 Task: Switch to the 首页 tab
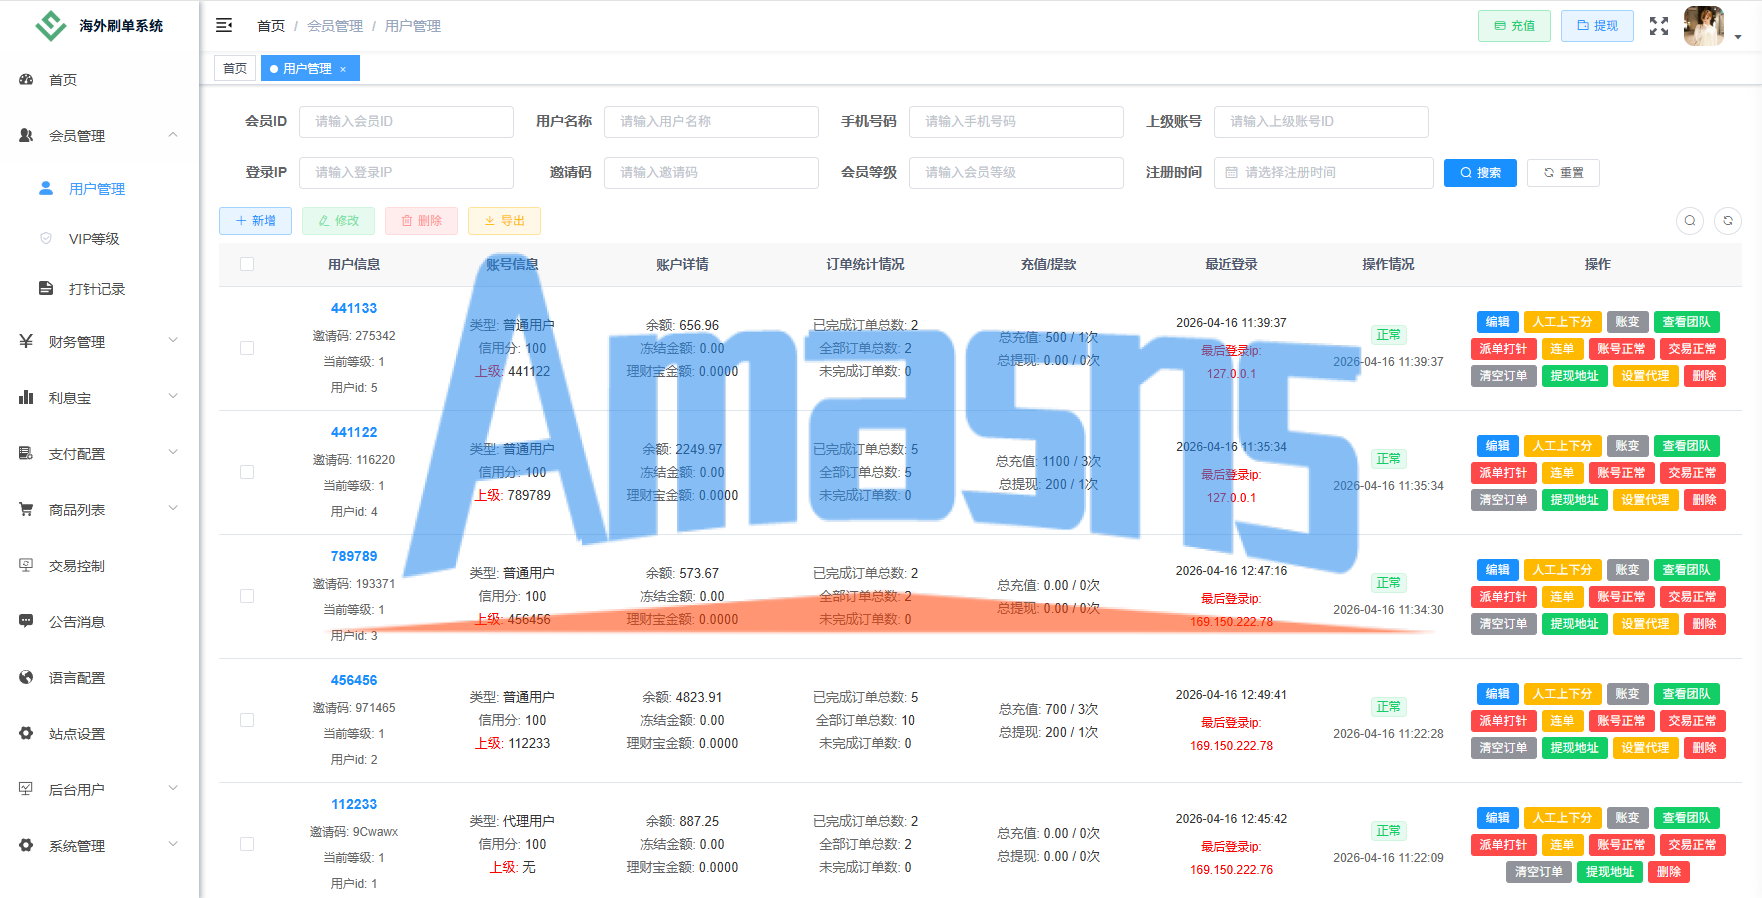point(235,68)
